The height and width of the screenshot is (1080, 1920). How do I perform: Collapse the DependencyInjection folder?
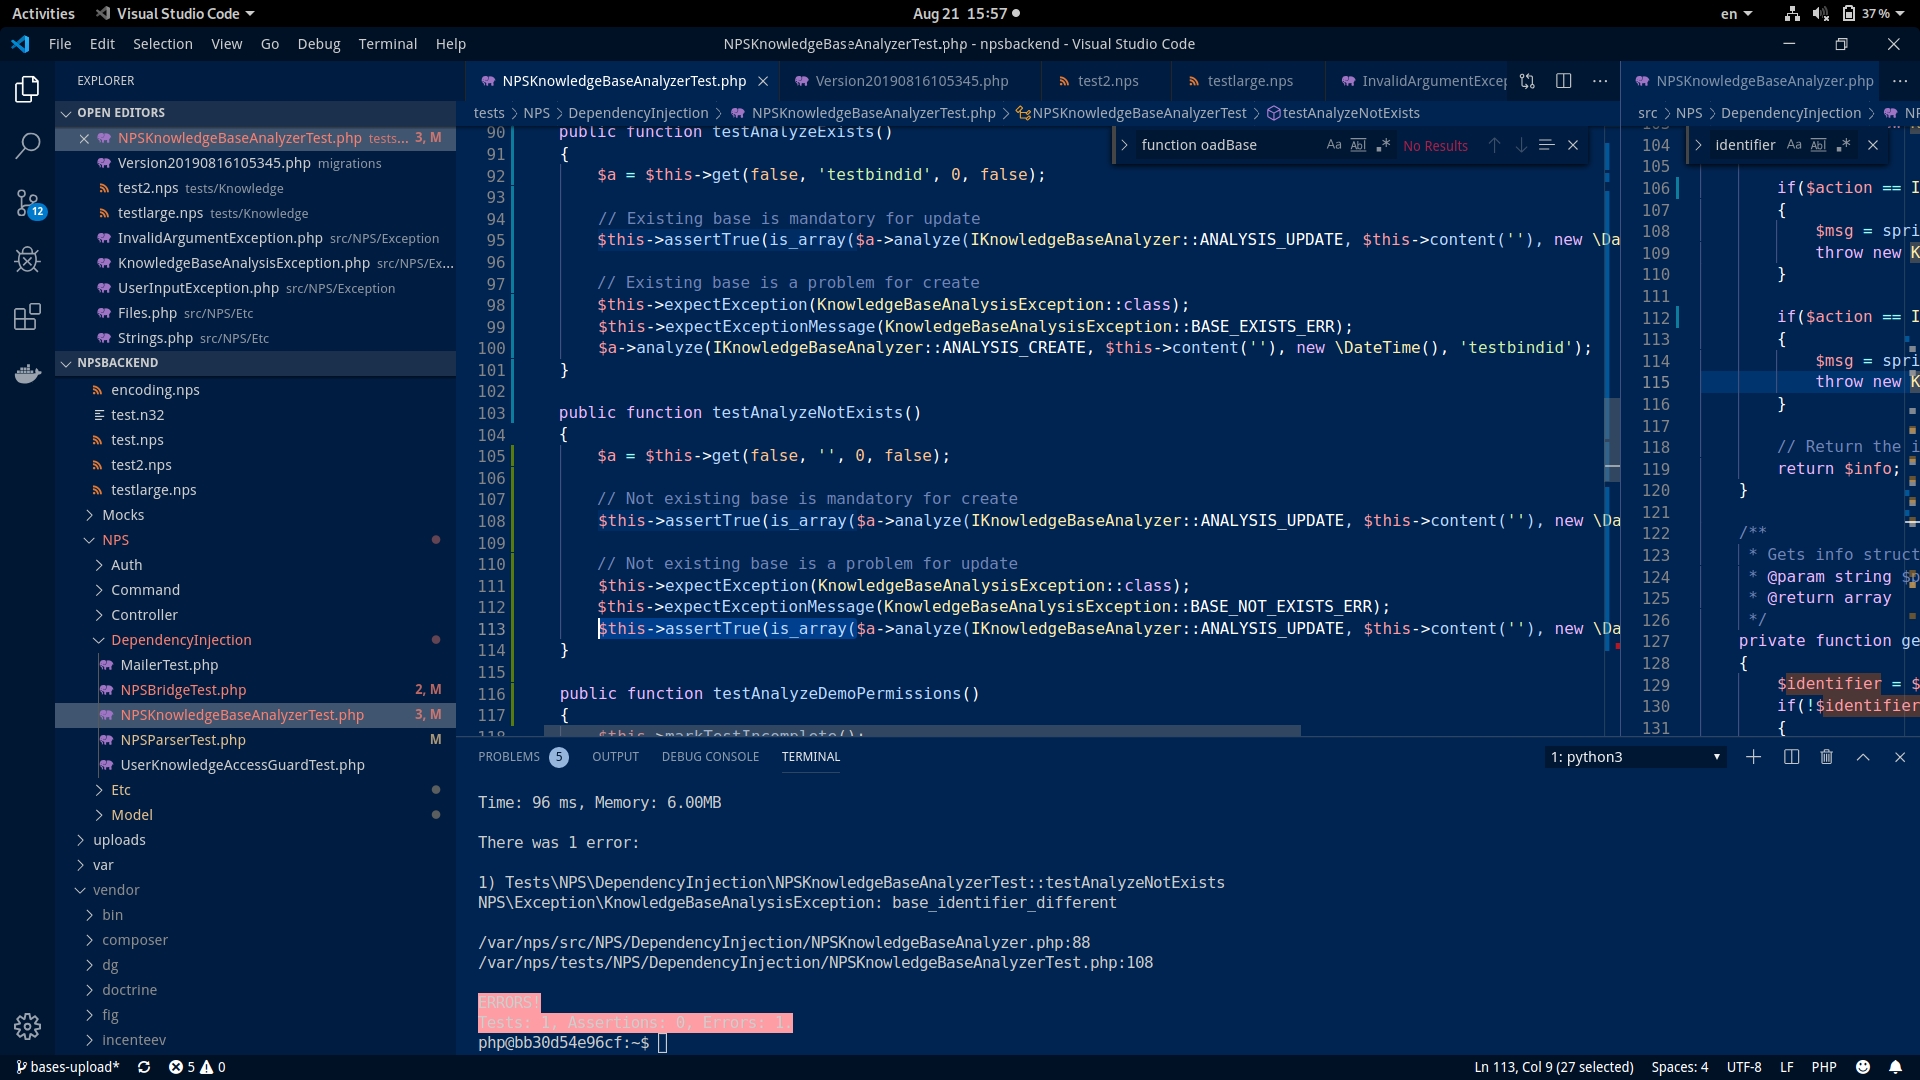click(x=181, y=640)
